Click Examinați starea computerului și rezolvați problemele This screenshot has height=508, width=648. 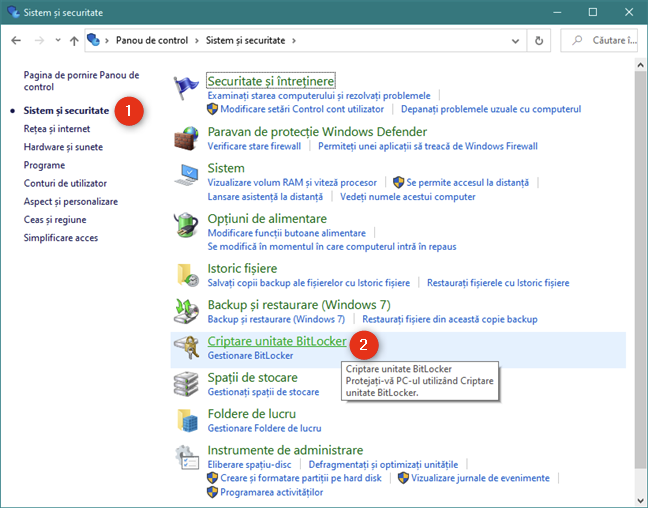tap(319, 96)
